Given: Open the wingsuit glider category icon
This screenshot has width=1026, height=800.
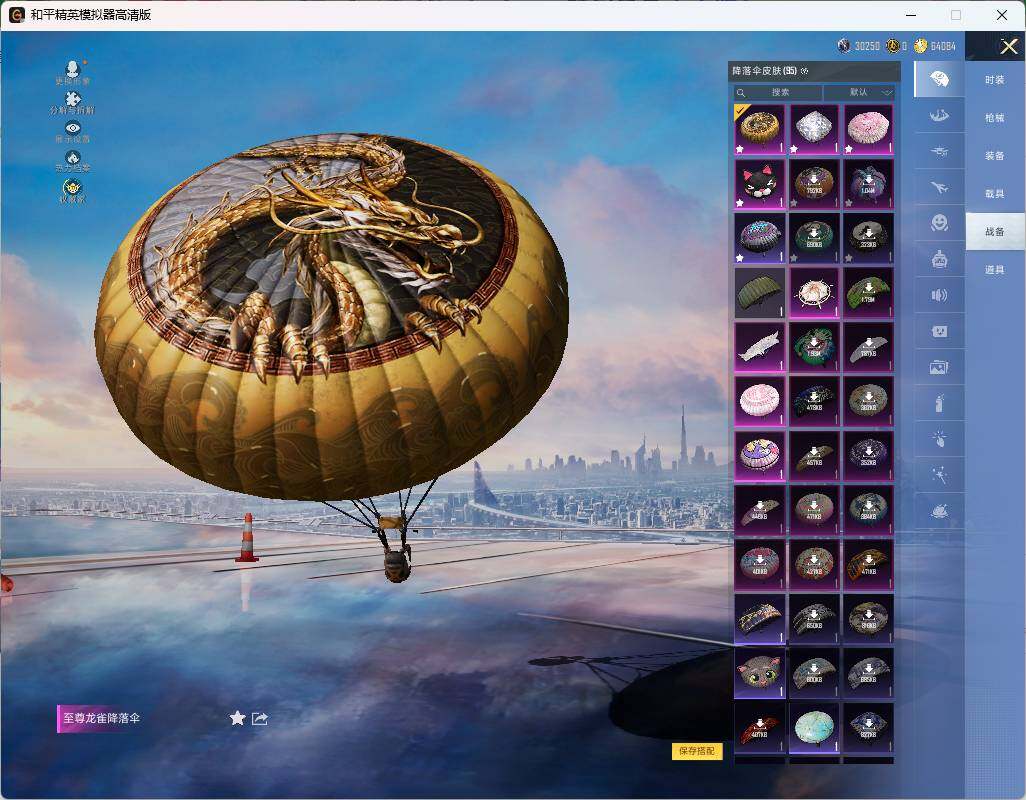Looking at the screenshot, I should click(x=939, y=116).
